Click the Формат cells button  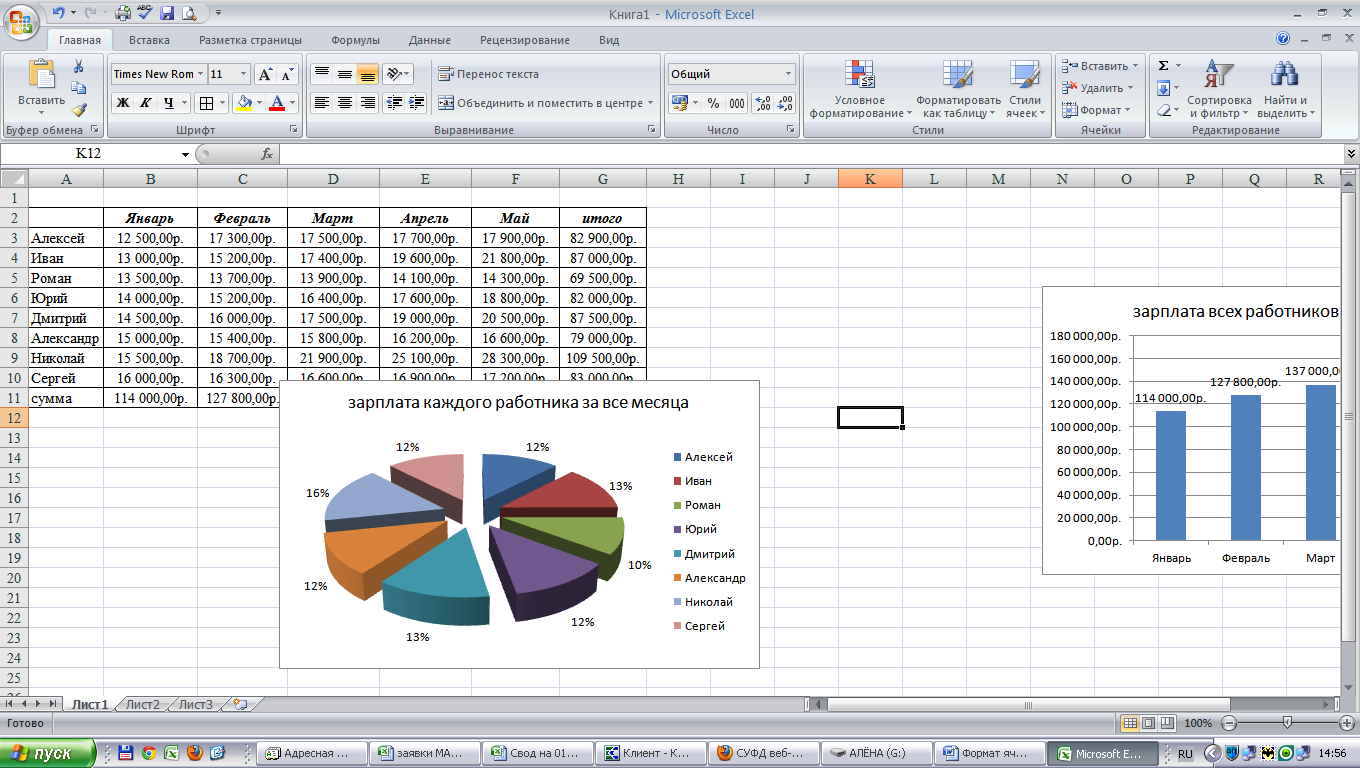click(1095, 110)
